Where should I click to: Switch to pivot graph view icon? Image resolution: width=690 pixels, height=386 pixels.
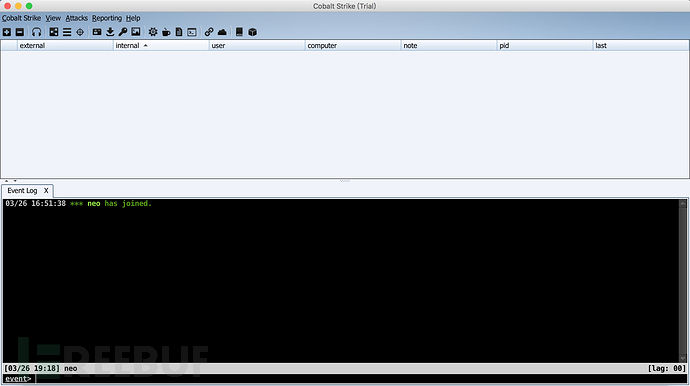point(54,32)
